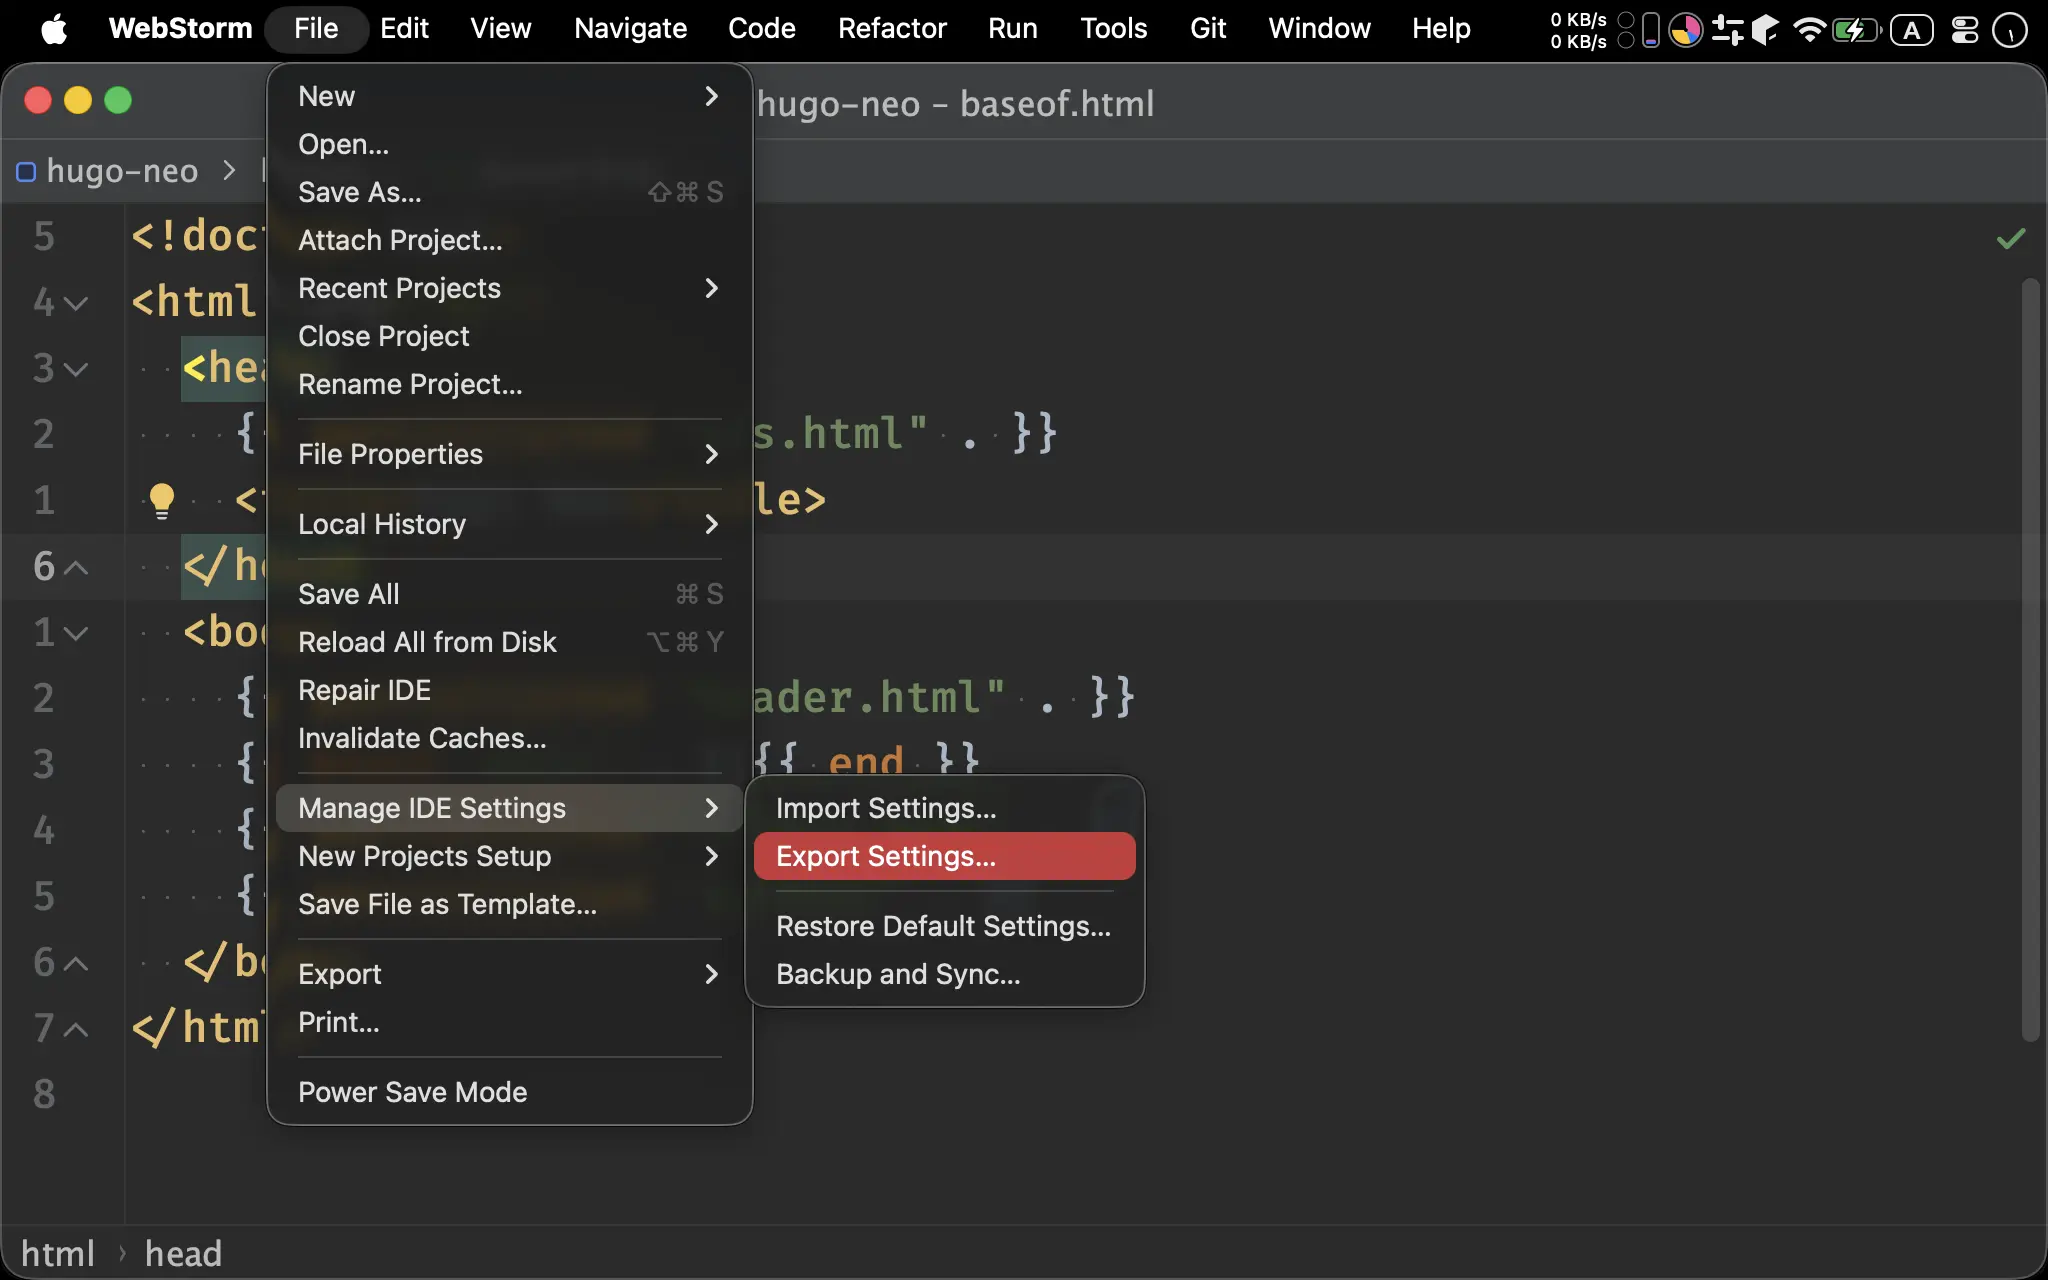
Task: Click the fold-end arrow at closing head line
Action: 76,567
